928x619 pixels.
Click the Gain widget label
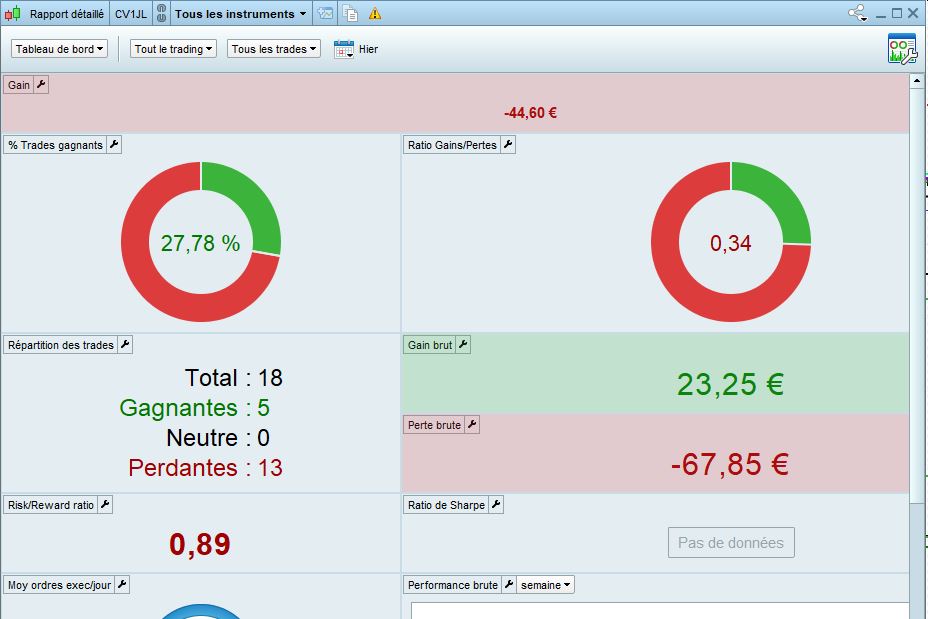click(19, 85)
